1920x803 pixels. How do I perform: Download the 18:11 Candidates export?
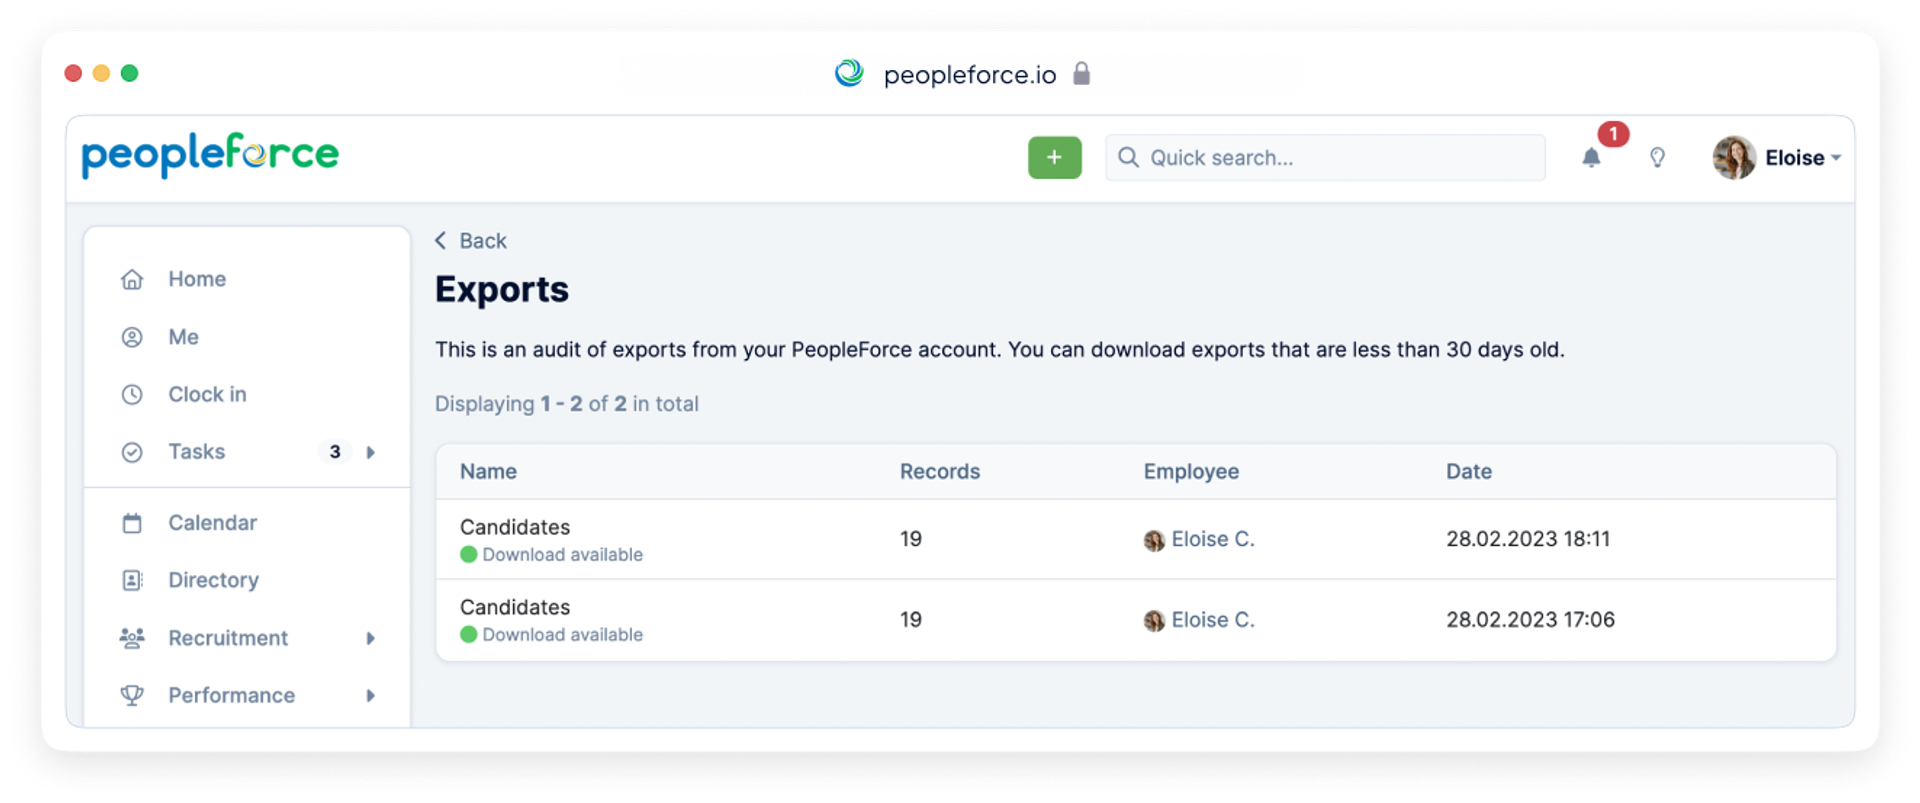point(562,555)
